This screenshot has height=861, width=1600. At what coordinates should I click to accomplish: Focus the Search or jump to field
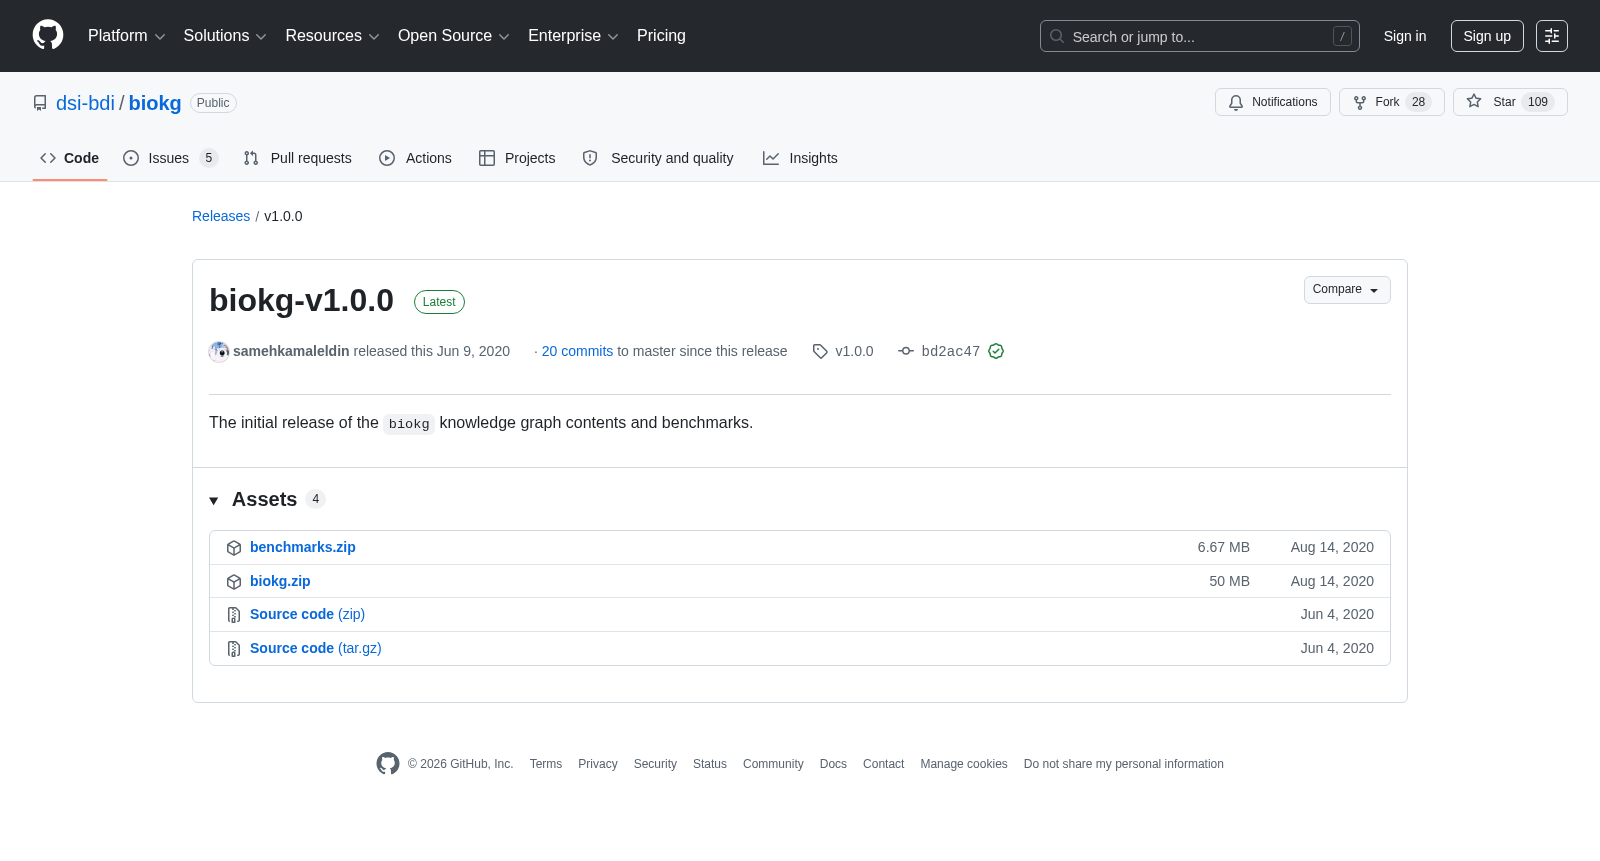pyautogui.click(x=1200, y=36)
